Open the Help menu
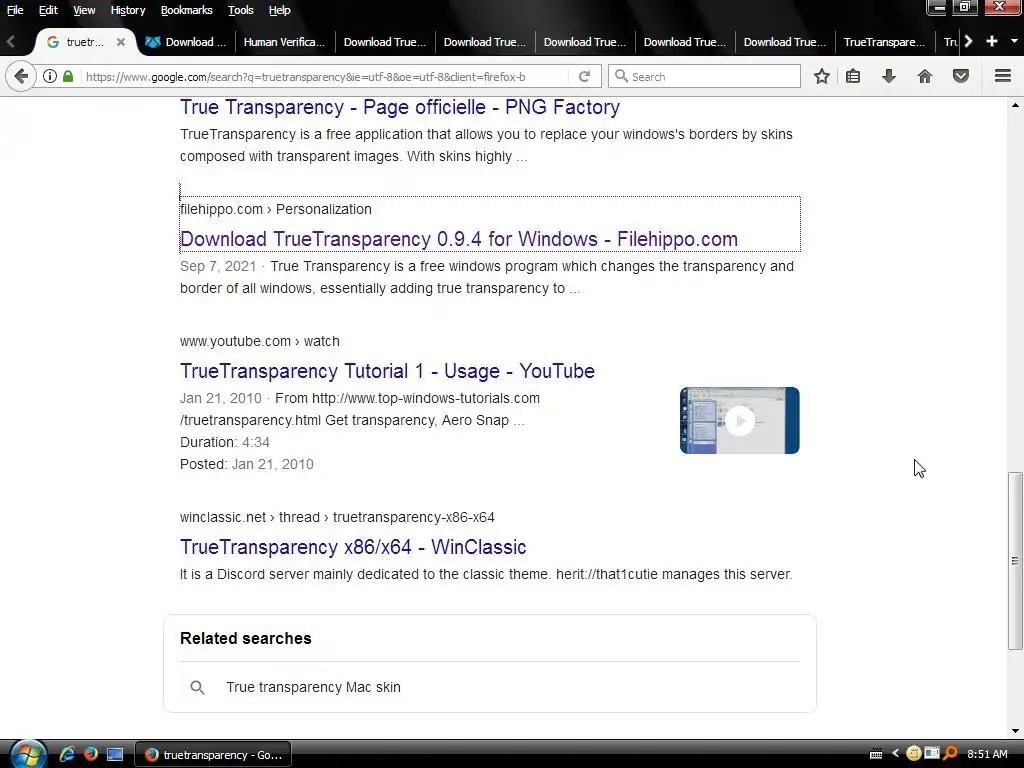Image resolution: width=1024 pixels, height=768 pixels. (280, 10)
